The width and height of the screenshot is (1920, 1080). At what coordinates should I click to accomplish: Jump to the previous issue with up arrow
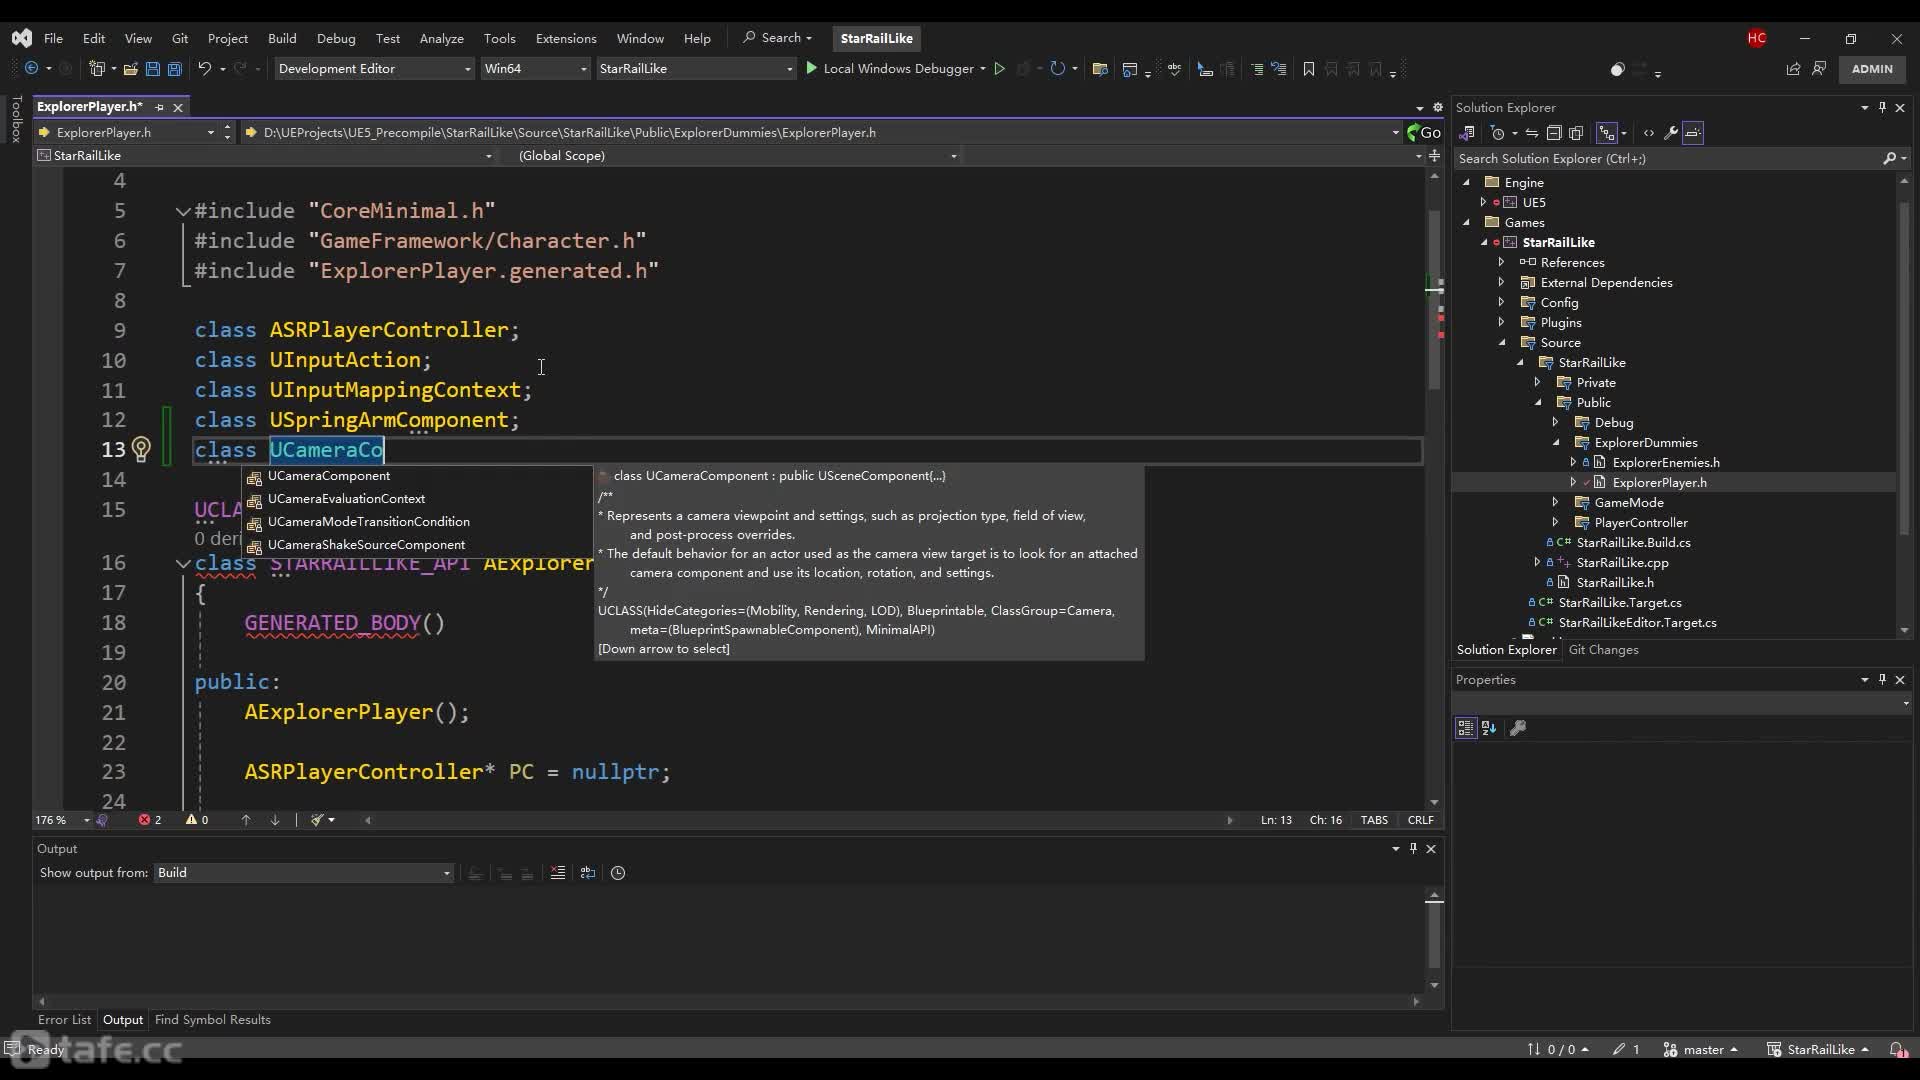click(x=246, y=820)
